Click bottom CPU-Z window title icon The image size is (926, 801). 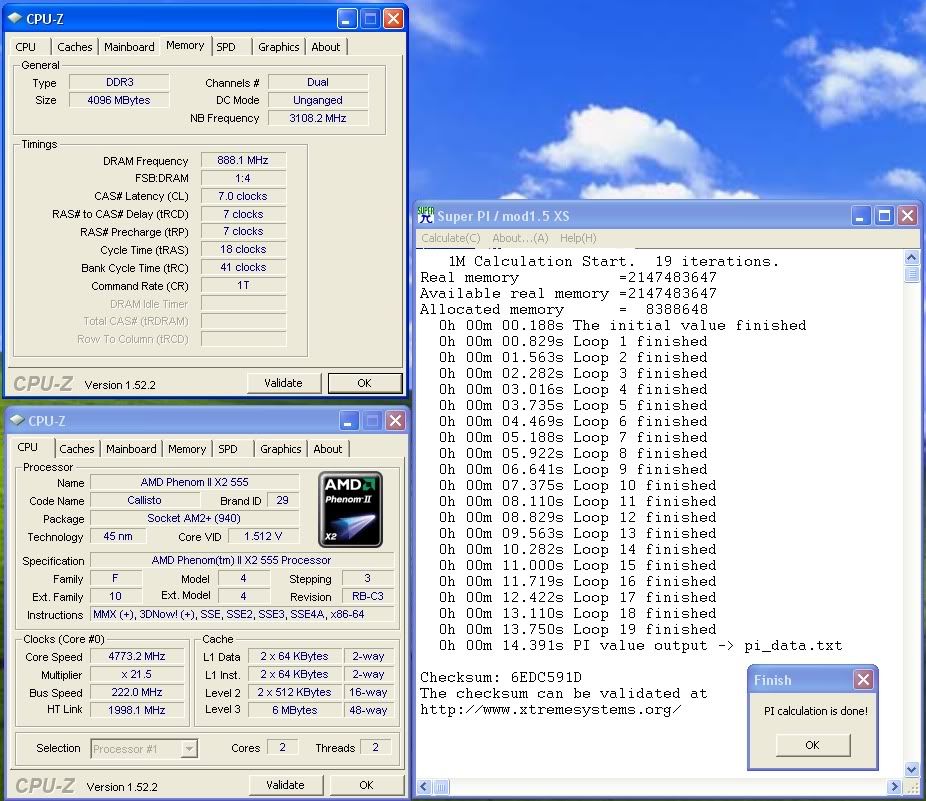pyautogui.click(x=17, y=421)
